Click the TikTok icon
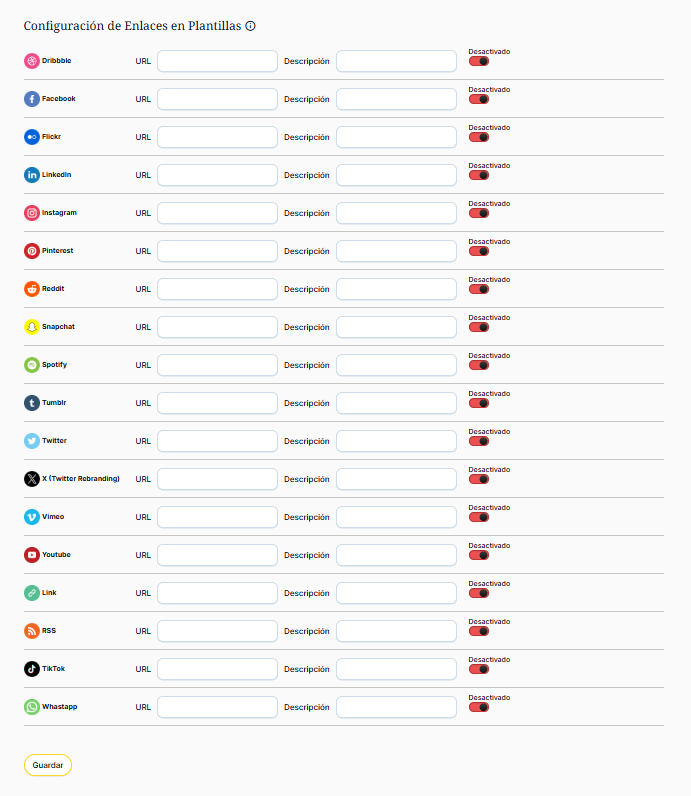The width and height of the screenshot is (691, 796). tap(32, 669)
